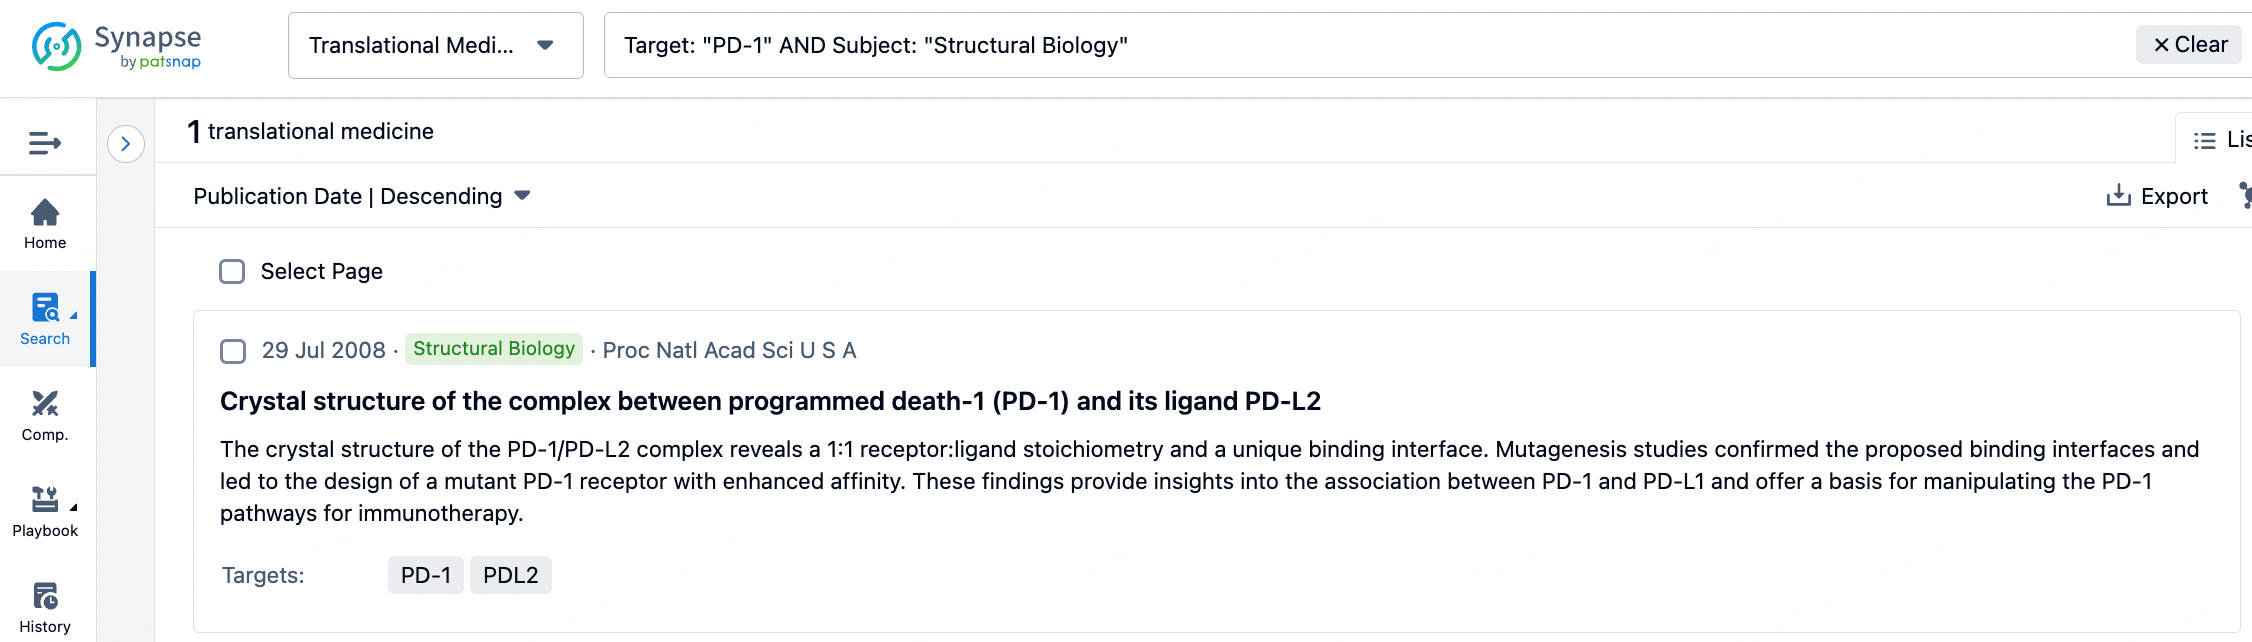Clear the search query

[2190, 45]
